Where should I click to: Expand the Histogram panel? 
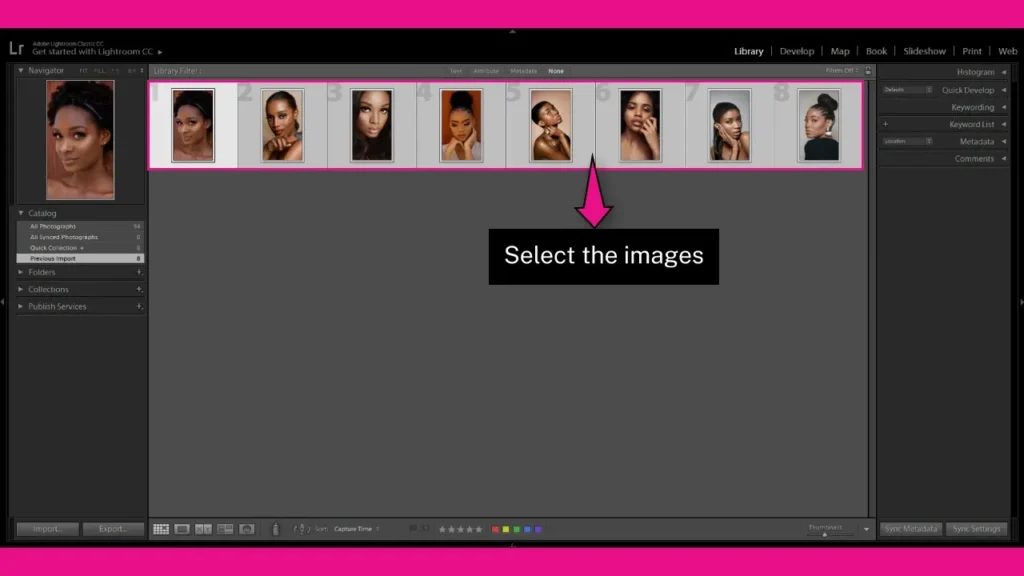(x=1004, y=72)
